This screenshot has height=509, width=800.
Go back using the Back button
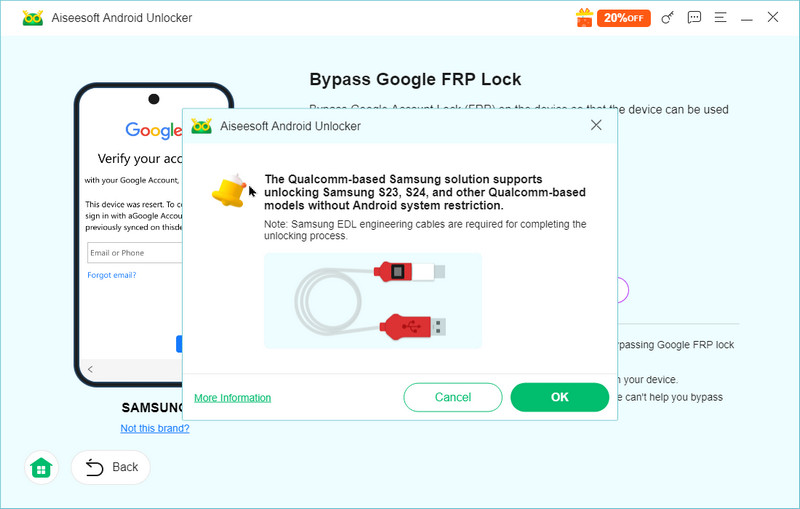click(x=111, y=467)
